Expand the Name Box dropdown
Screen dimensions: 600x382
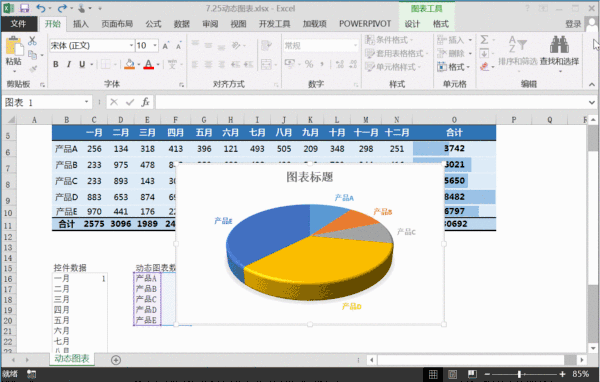click(x=86, y=102)
